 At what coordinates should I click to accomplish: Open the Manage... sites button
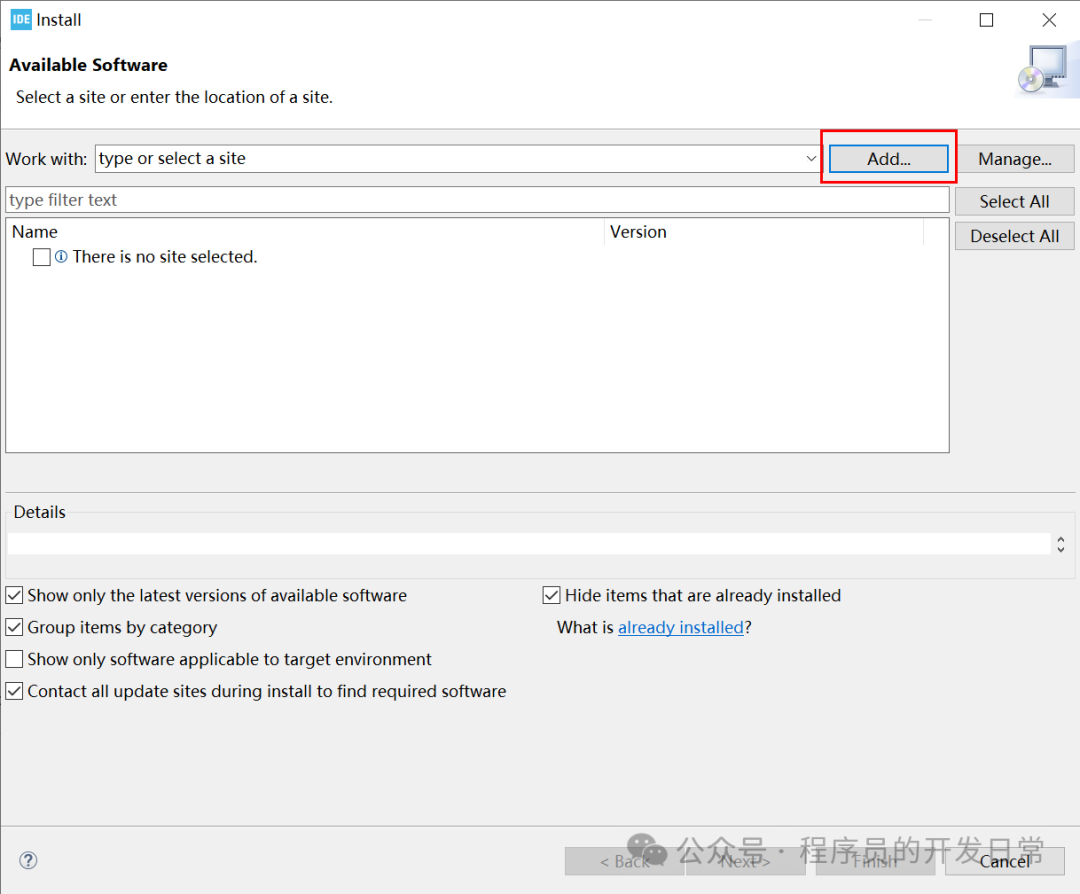coord(1015,159)
